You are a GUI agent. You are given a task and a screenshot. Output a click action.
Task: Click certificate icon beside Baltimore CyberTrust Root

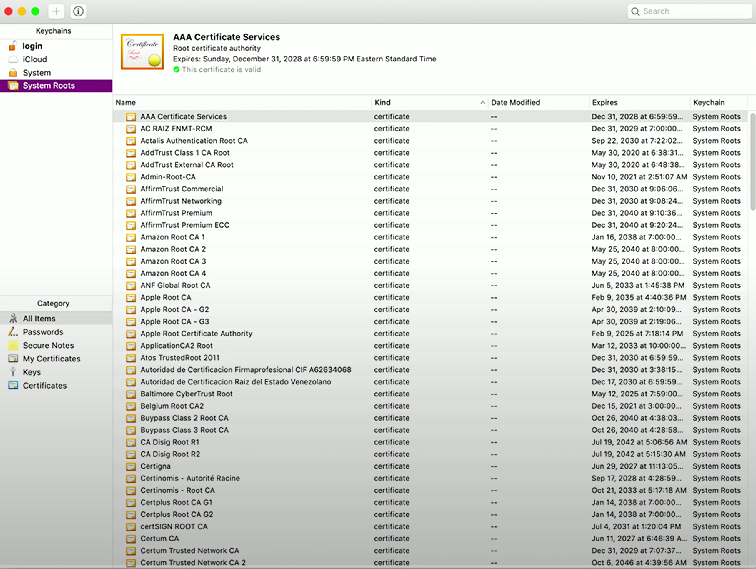(x=131, y=394)
